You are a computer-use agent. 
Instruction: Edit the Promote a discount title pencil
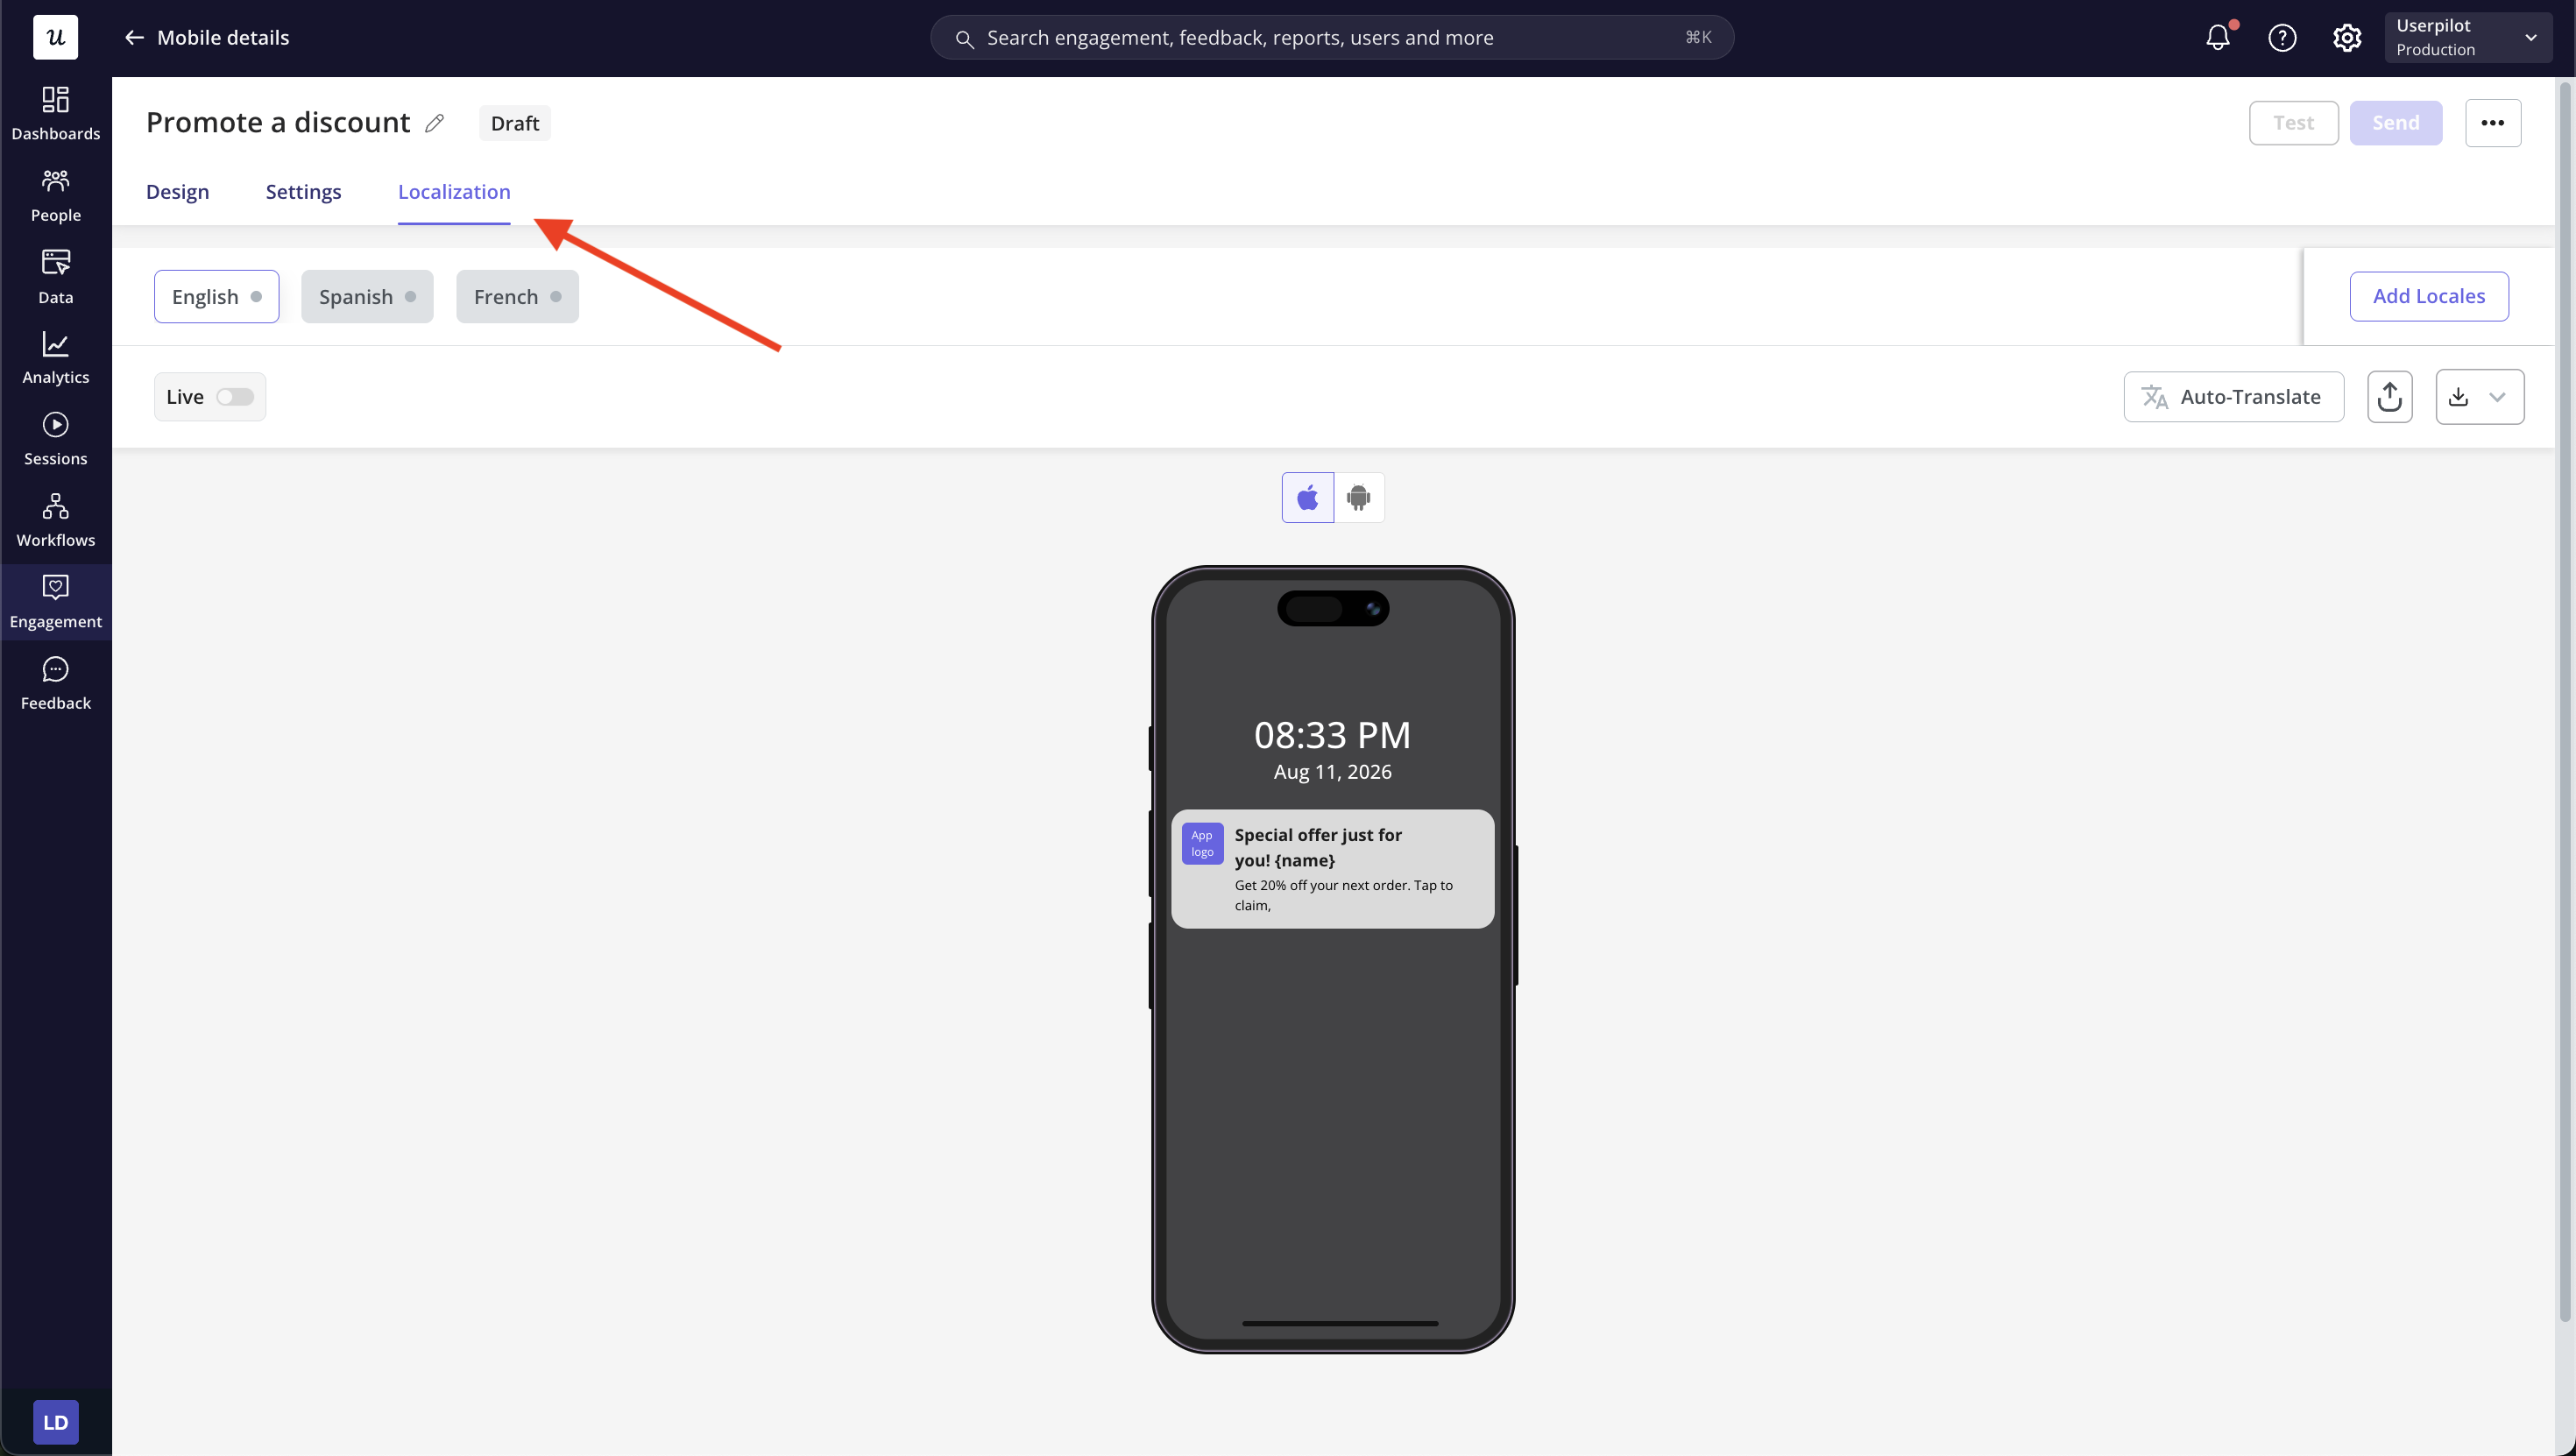pos(434,123)
